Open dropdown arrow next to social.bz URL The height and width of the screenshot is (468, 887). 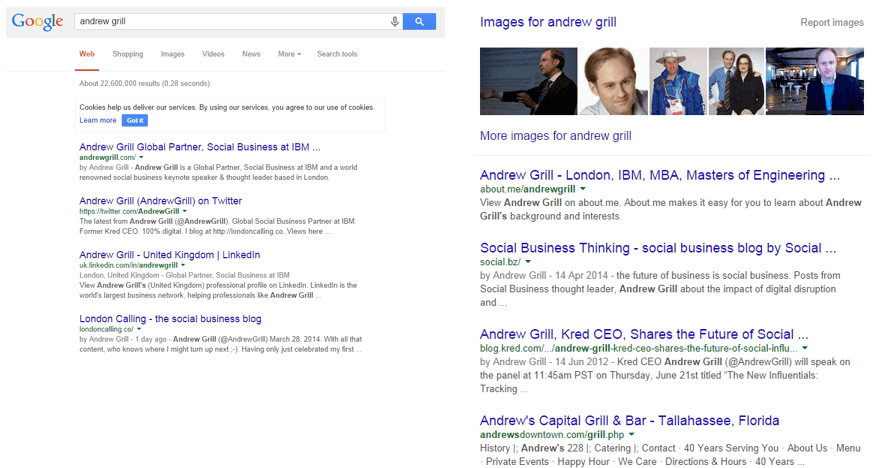[x=529, y=262]
